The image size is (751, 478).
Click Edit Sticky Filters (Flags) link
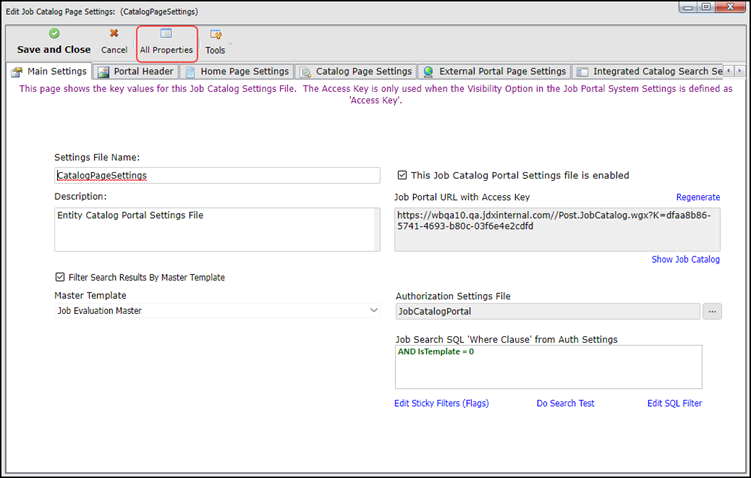(x=442, y=403)
